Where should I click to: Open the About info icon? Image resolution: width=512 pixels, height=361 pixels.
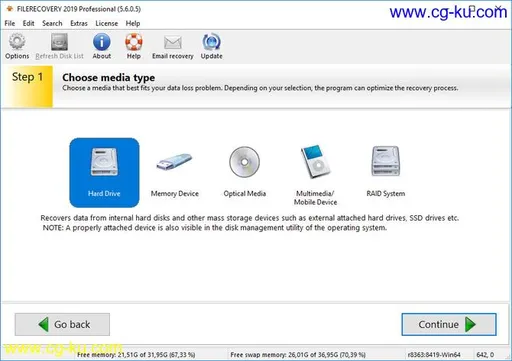coord(102,46)
